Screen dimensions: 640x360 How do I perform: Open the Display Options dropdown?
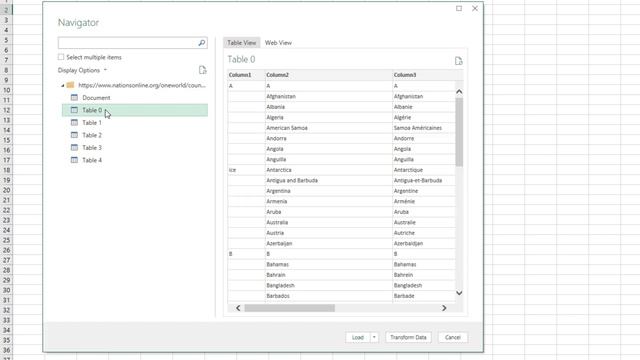click(x=82, y=70)
